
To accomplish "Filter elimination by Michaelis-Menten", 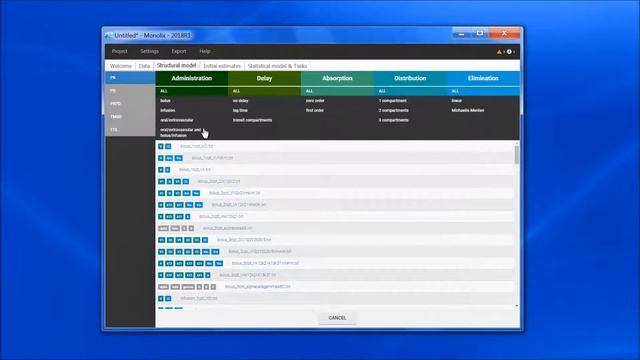I will coord(467,110).
